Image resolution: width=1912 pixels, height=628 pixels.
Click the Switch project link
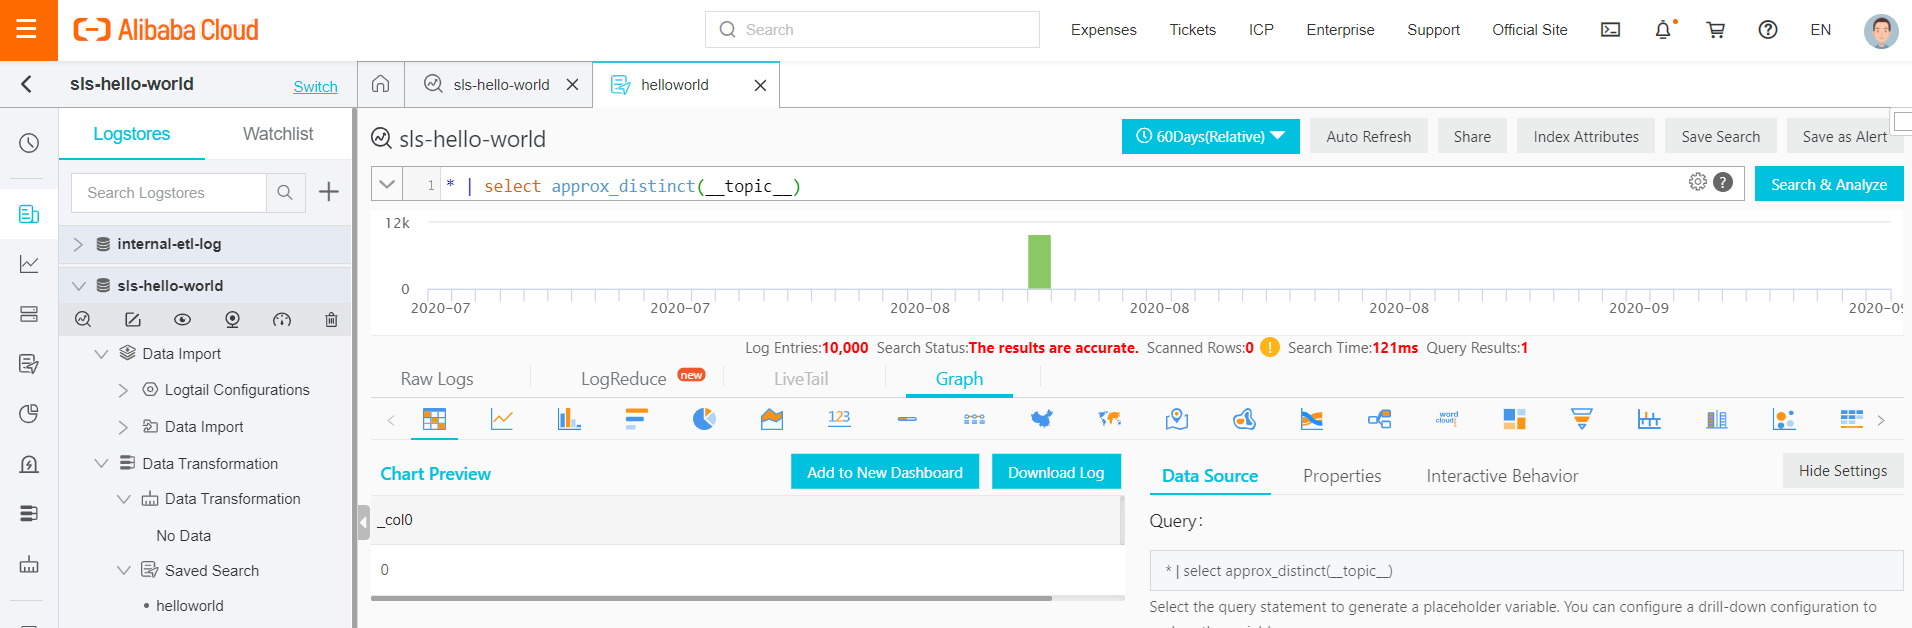tap(315, 87)
